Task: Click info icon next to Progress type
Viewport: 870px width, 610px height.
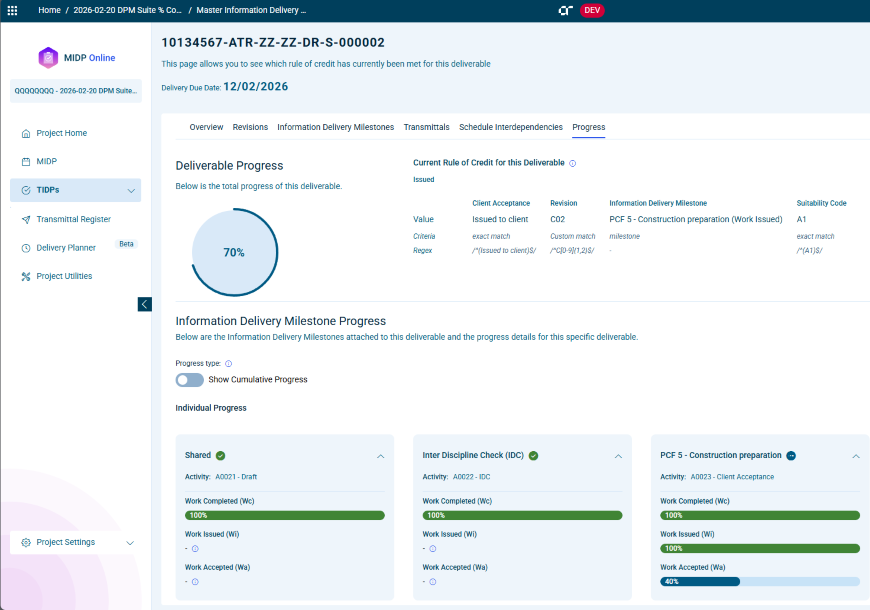Action: [229, 364]
